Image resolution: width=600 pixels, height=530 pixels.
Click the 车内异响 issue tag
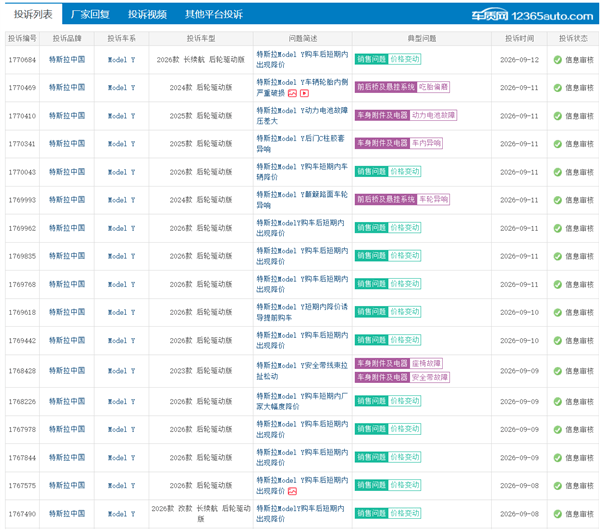(426, 143)
